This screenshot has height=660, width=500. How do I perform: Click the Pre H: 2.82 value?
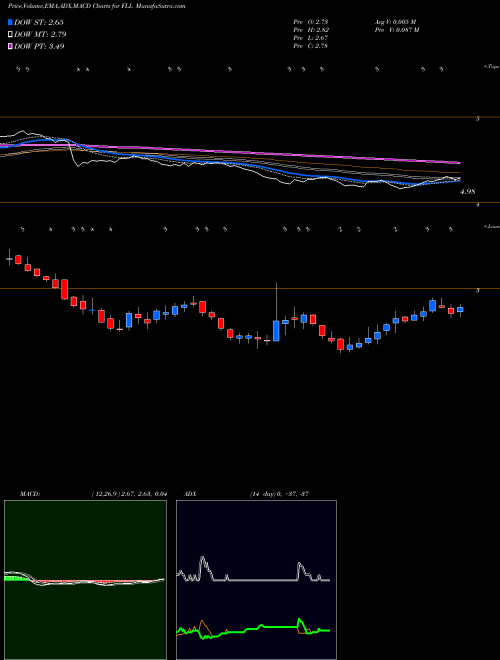point(311,29)
